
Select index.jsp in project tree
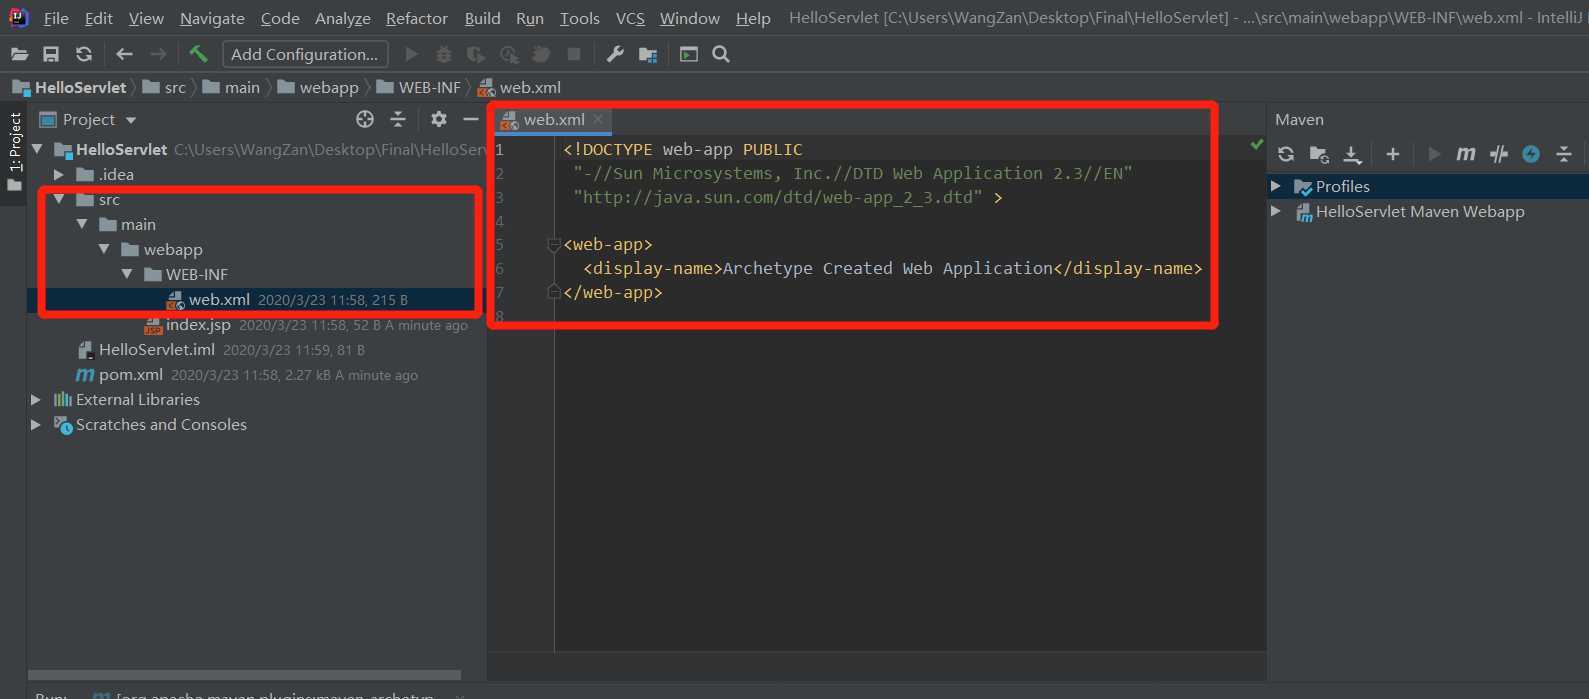tap(198, 325)
